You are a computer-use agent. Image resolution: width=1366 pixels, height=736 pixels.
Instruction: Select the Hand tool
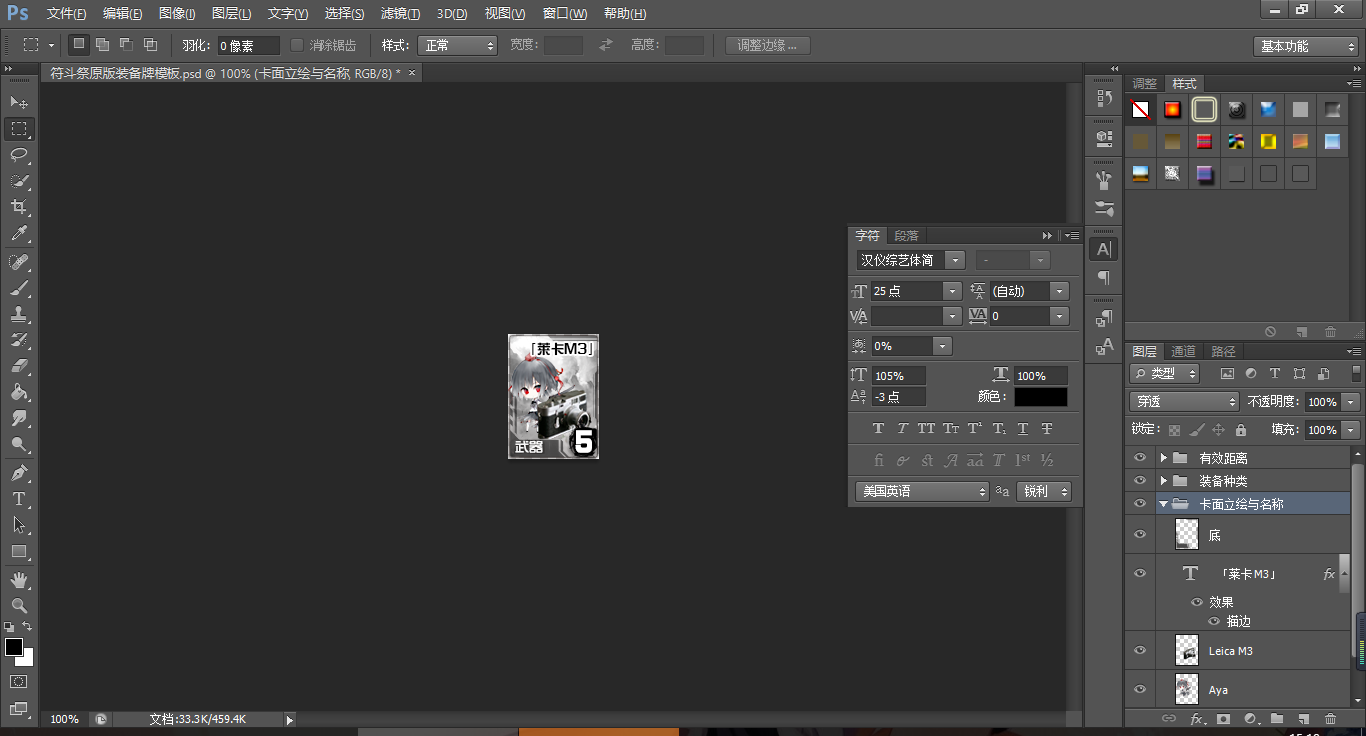point(19,579)
